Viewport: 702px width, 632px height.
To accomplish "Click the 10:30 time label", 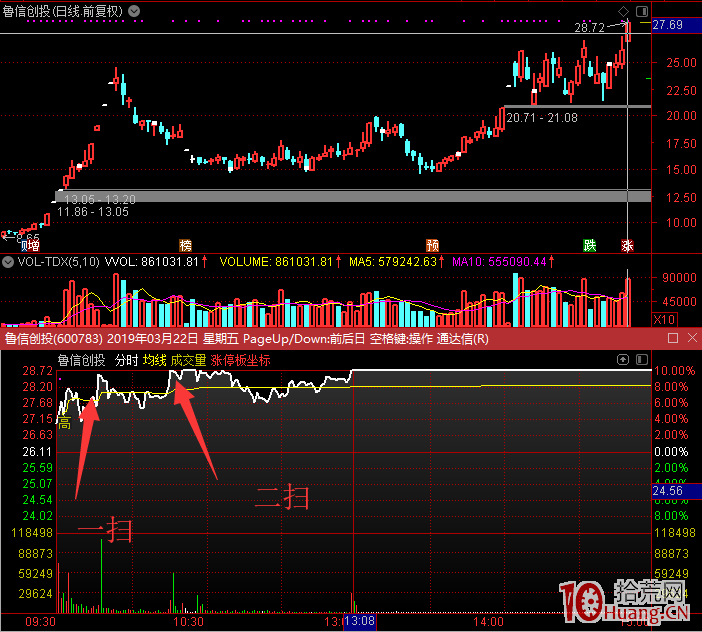I will click(188, 622).
